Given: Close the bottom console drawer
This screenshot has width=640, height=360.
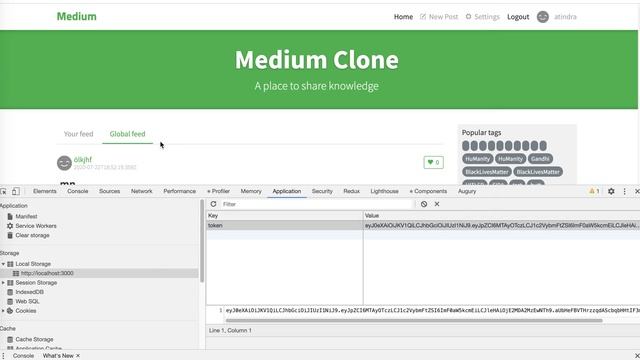Looking at the screenshot, I should 637,356.
